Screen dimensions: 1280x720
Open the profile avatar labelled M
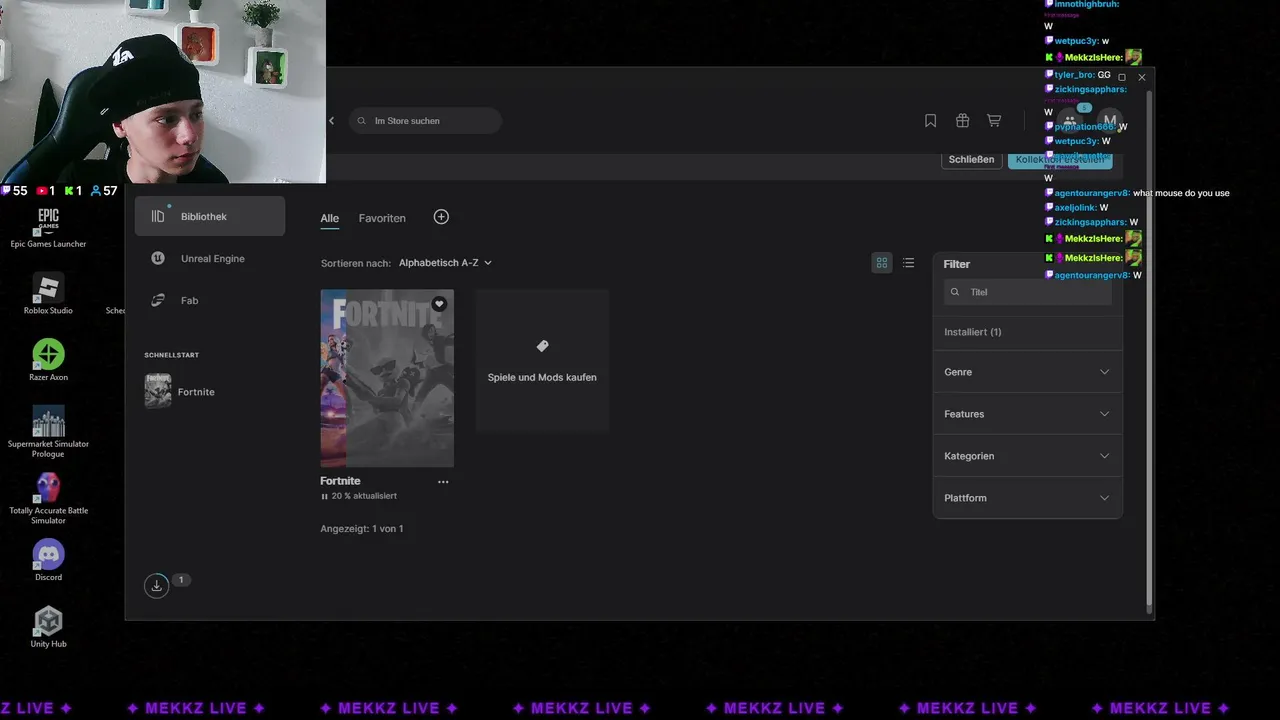[x=1109, y=121]
